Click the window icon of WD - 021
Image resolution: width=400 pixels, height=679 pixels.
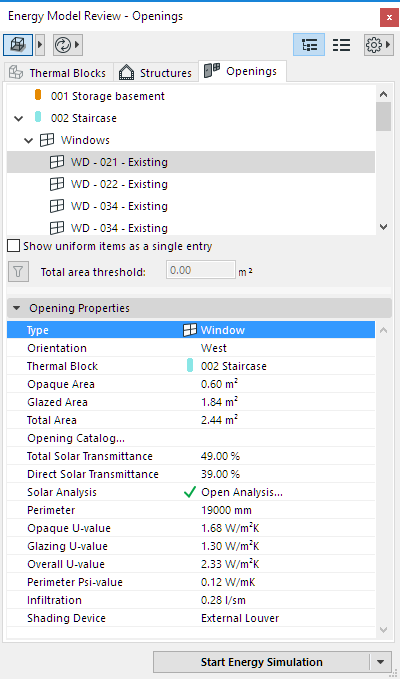(57, 162)
